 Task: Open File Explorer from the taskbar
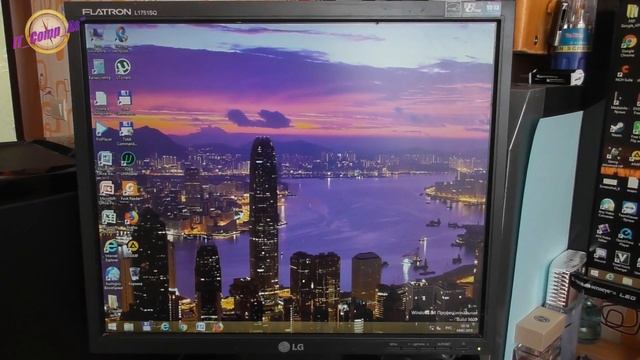(129, 327)
